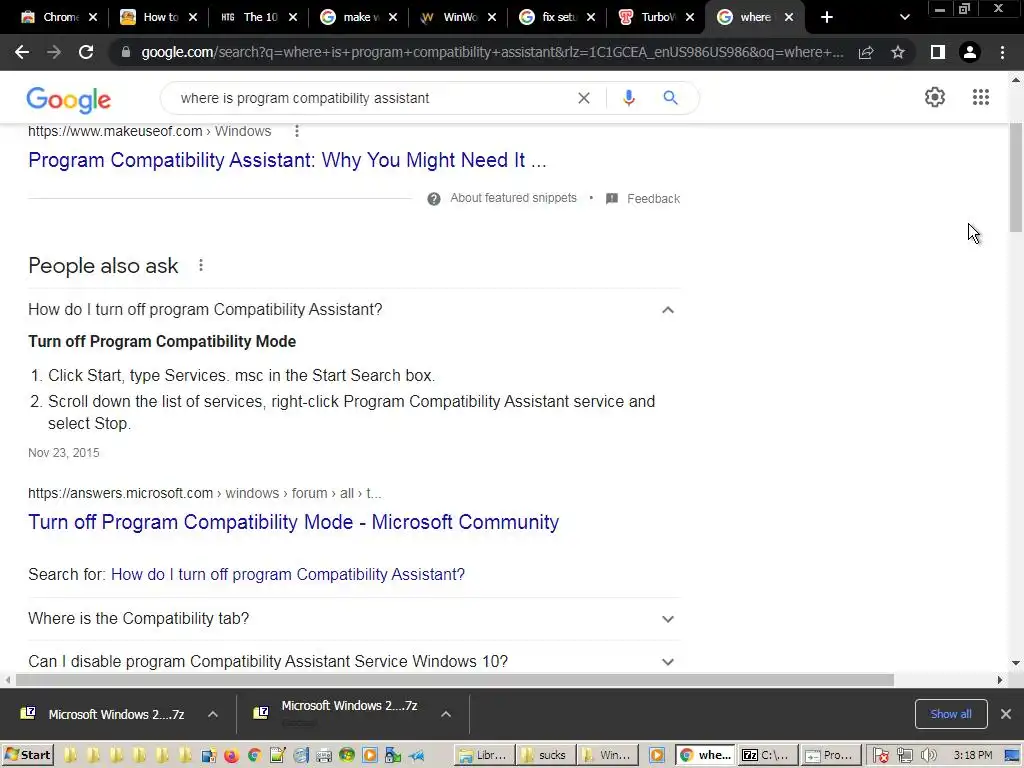1024x768 pixels.
Task: Open the makeuseof result options dots
Action: pyautogui.click(x=296, y=131)
